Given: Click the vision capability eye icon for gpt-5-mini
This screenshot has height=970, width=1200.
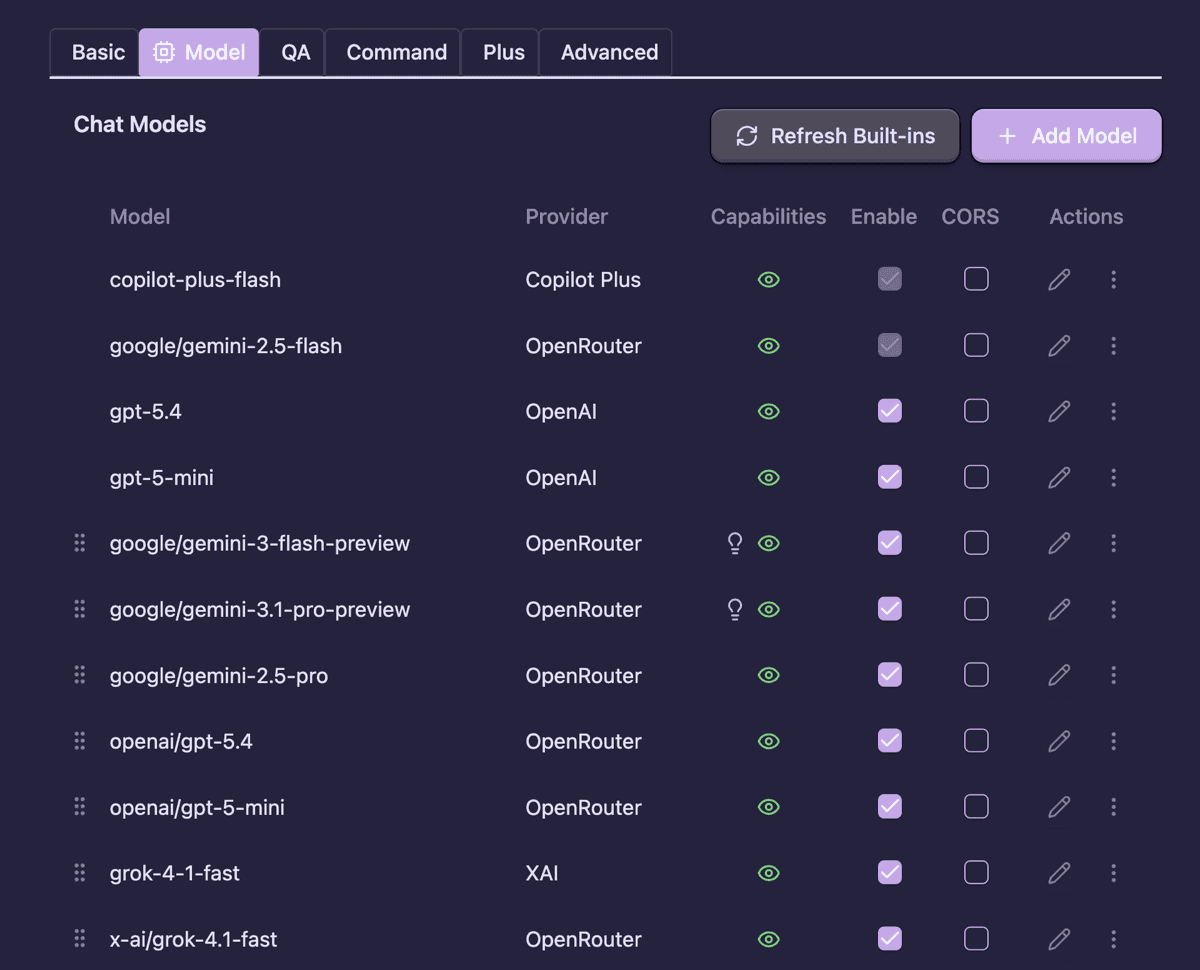Looking at the screenshot, I should coord(768,477).
